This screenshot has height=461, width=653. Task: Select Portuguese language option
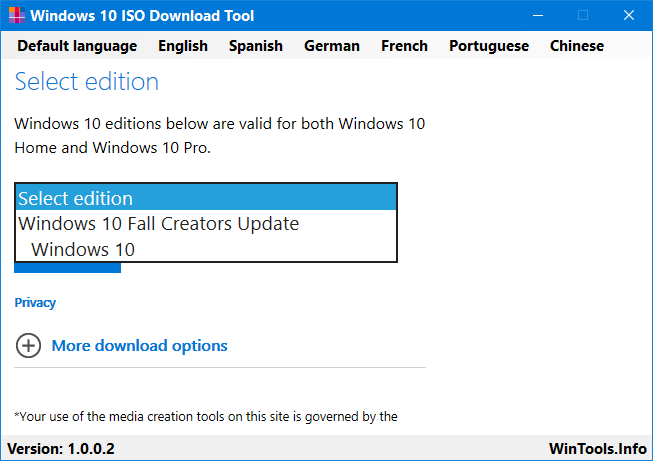[489, 46]
